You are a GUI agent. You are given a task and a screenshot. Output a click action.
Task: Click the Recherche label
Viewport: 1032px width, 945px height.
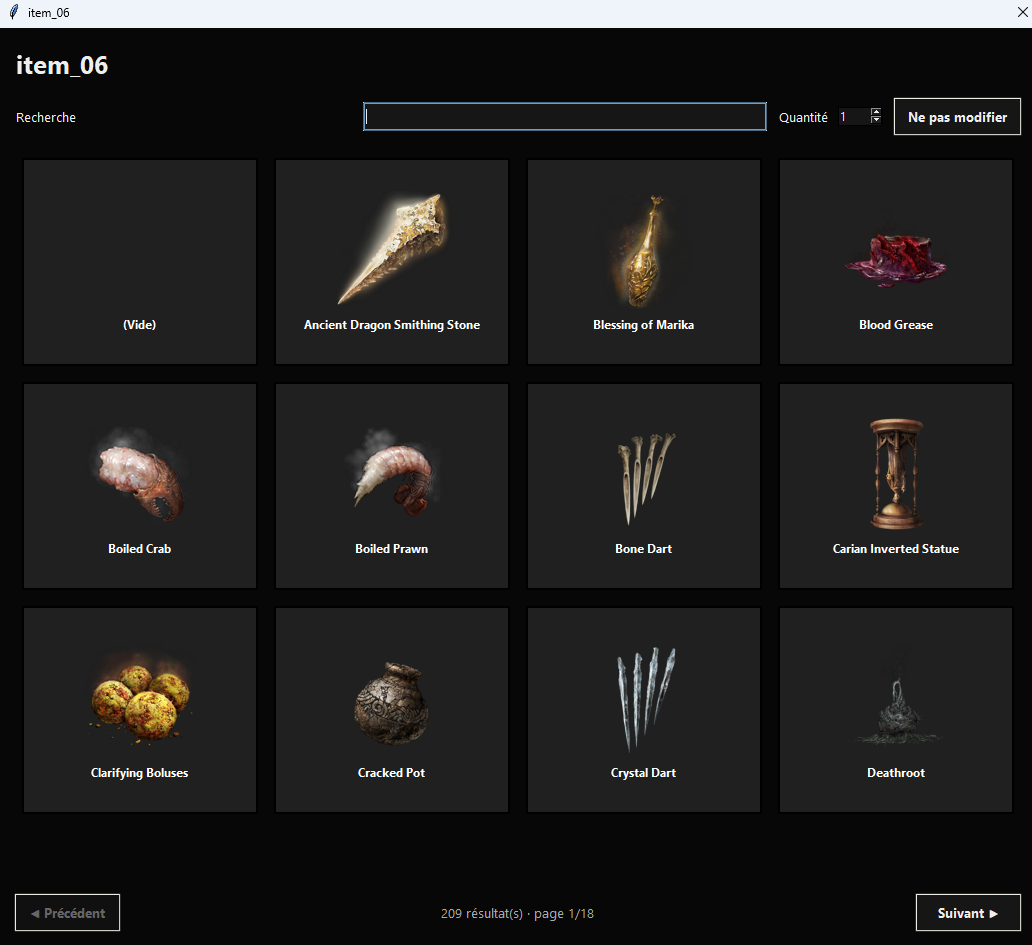pos(46,117)
